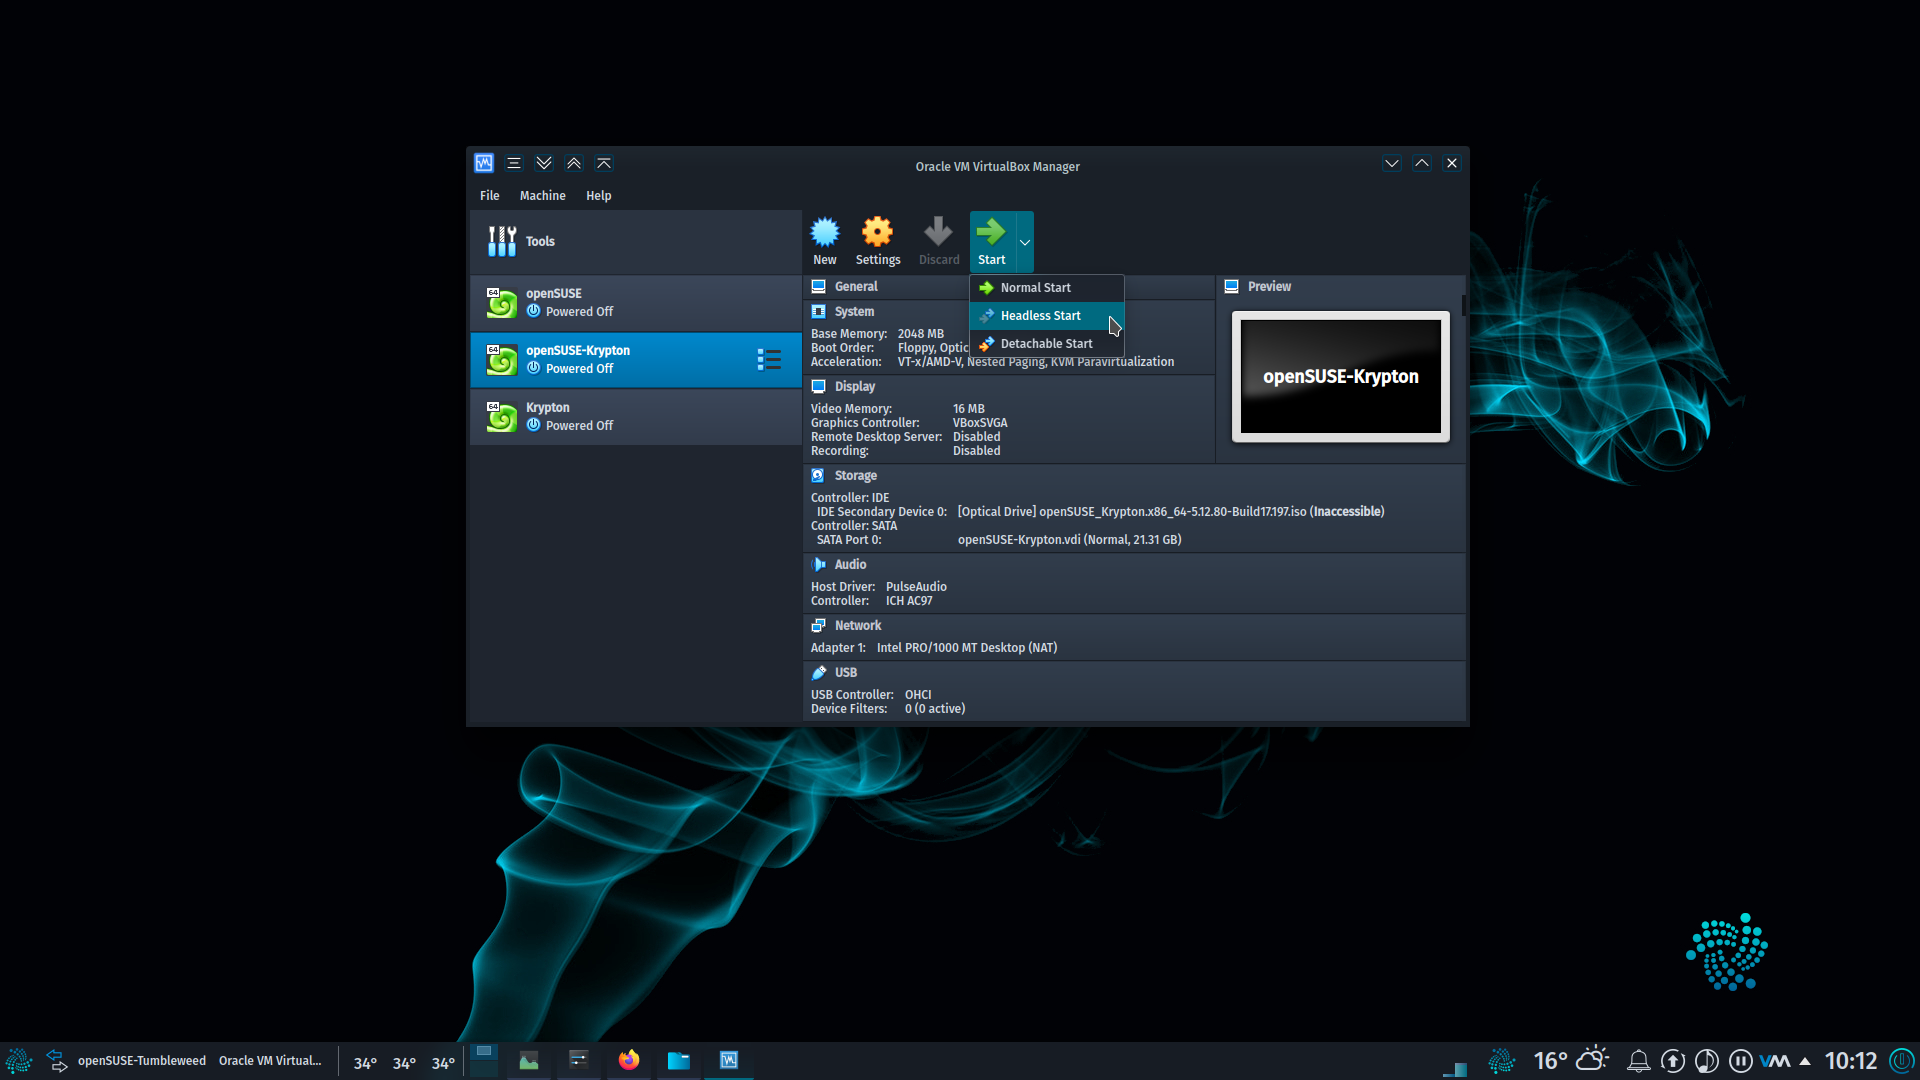The image size is (1920, 1080).
Task: Open the Start options dropdown arrow
Action: point(1024,242)
